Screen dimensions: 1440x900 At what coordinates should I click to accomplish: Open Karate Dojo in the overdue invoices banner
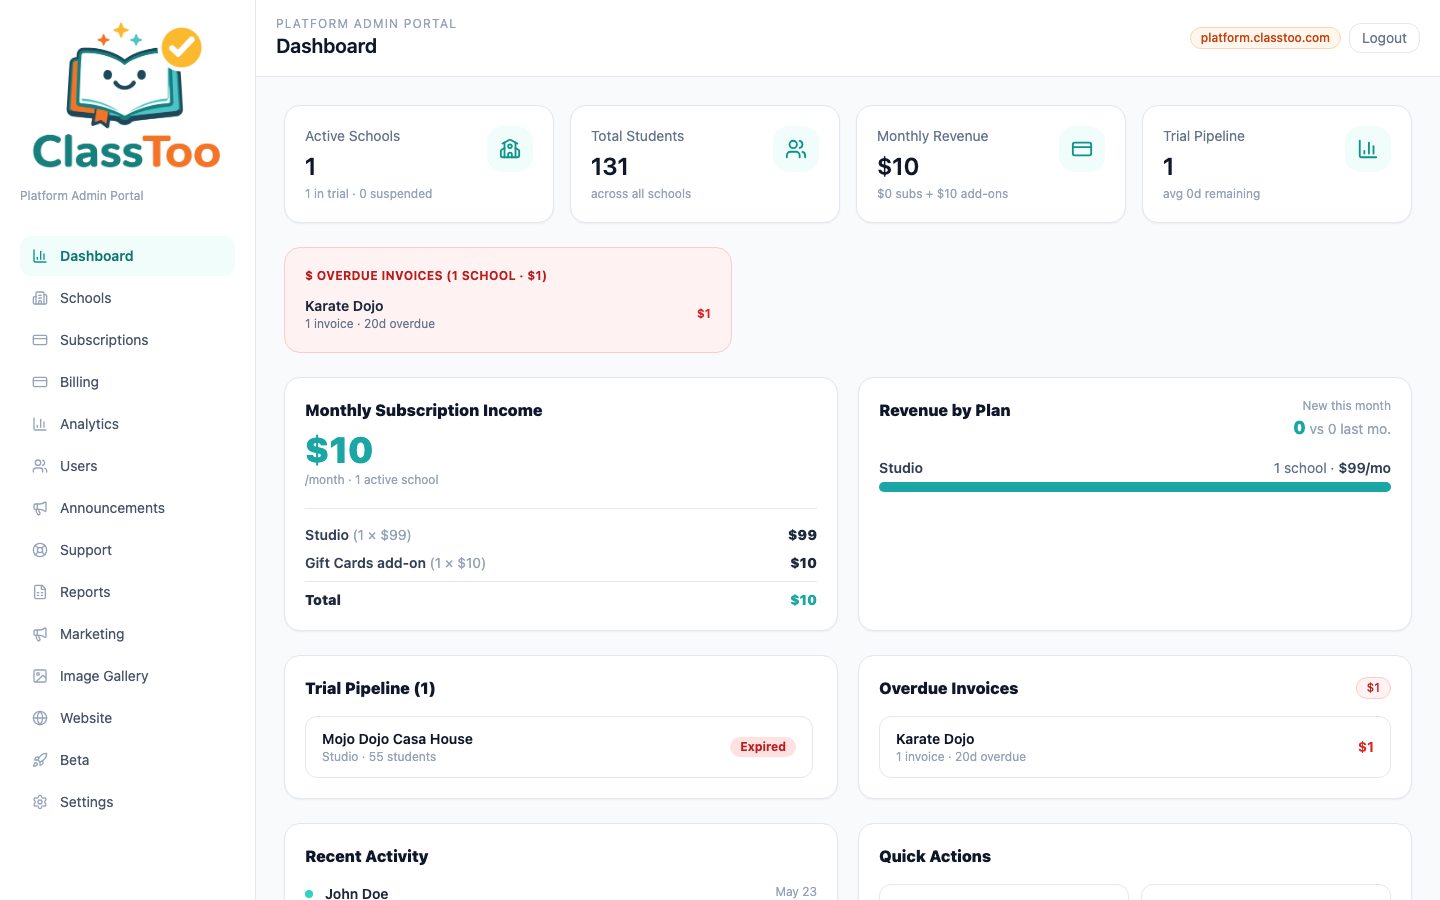(x=508, y=314)
